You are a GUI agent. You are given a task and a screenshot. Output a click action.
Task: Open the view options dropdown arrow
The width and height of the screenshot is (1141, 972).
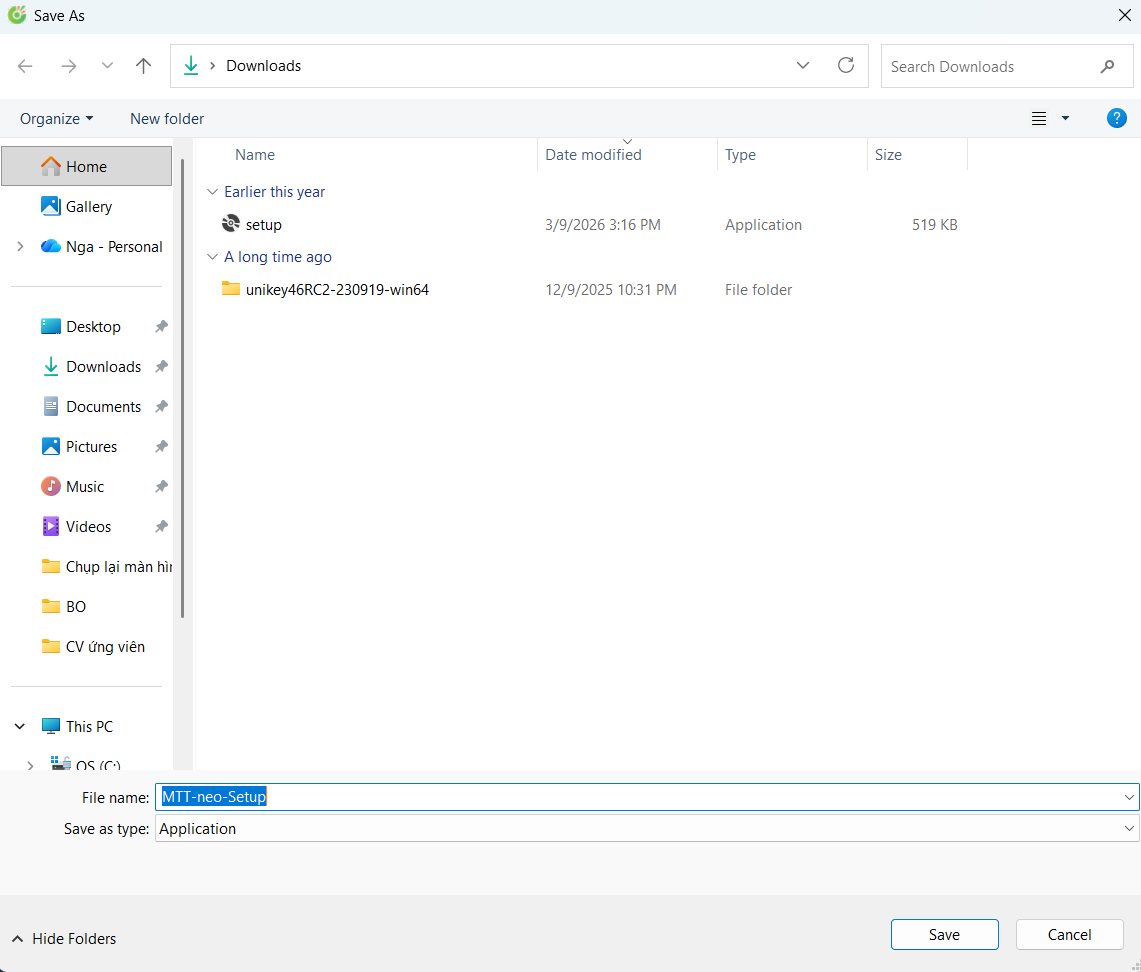pyautogui.click(x=1065, y=119)
